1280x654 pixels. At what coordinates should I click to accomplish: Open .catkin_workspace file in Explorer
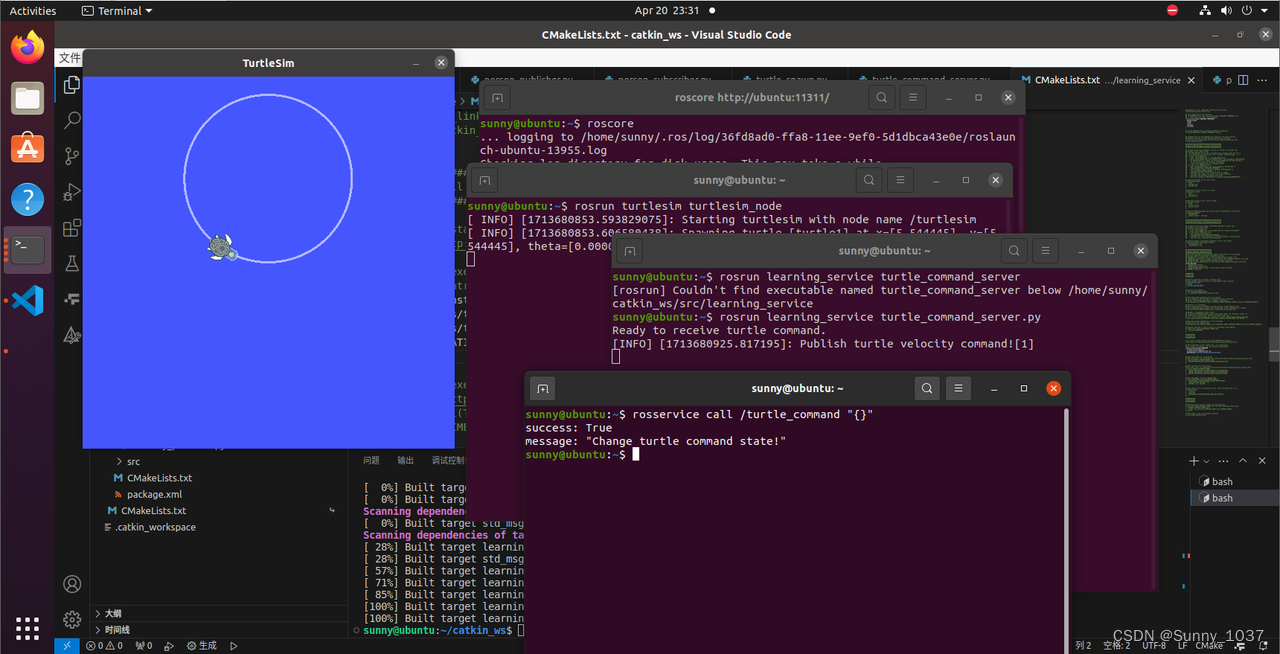[155, 527]
